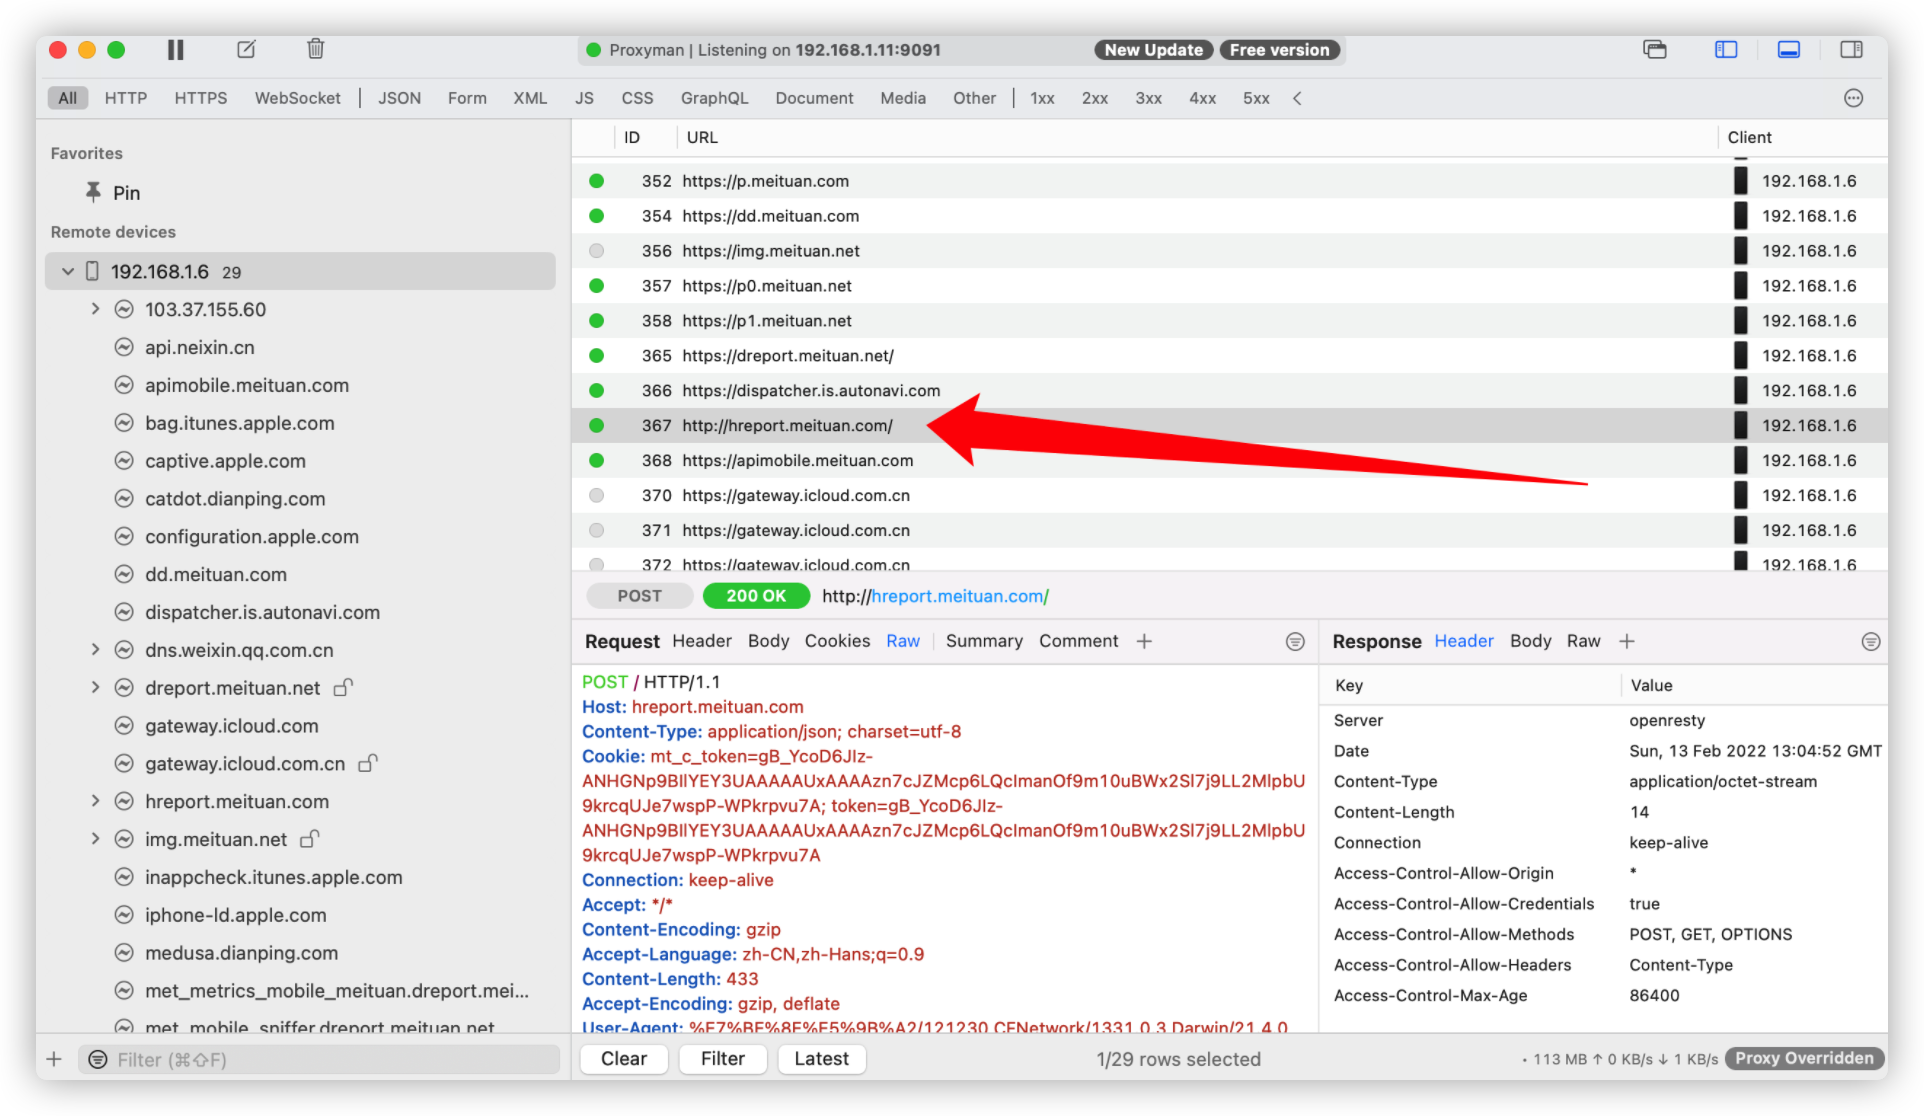Switch to Request Cookies tab
The height and width of the screenshot is (1116, 1924).
coord(837,641)
